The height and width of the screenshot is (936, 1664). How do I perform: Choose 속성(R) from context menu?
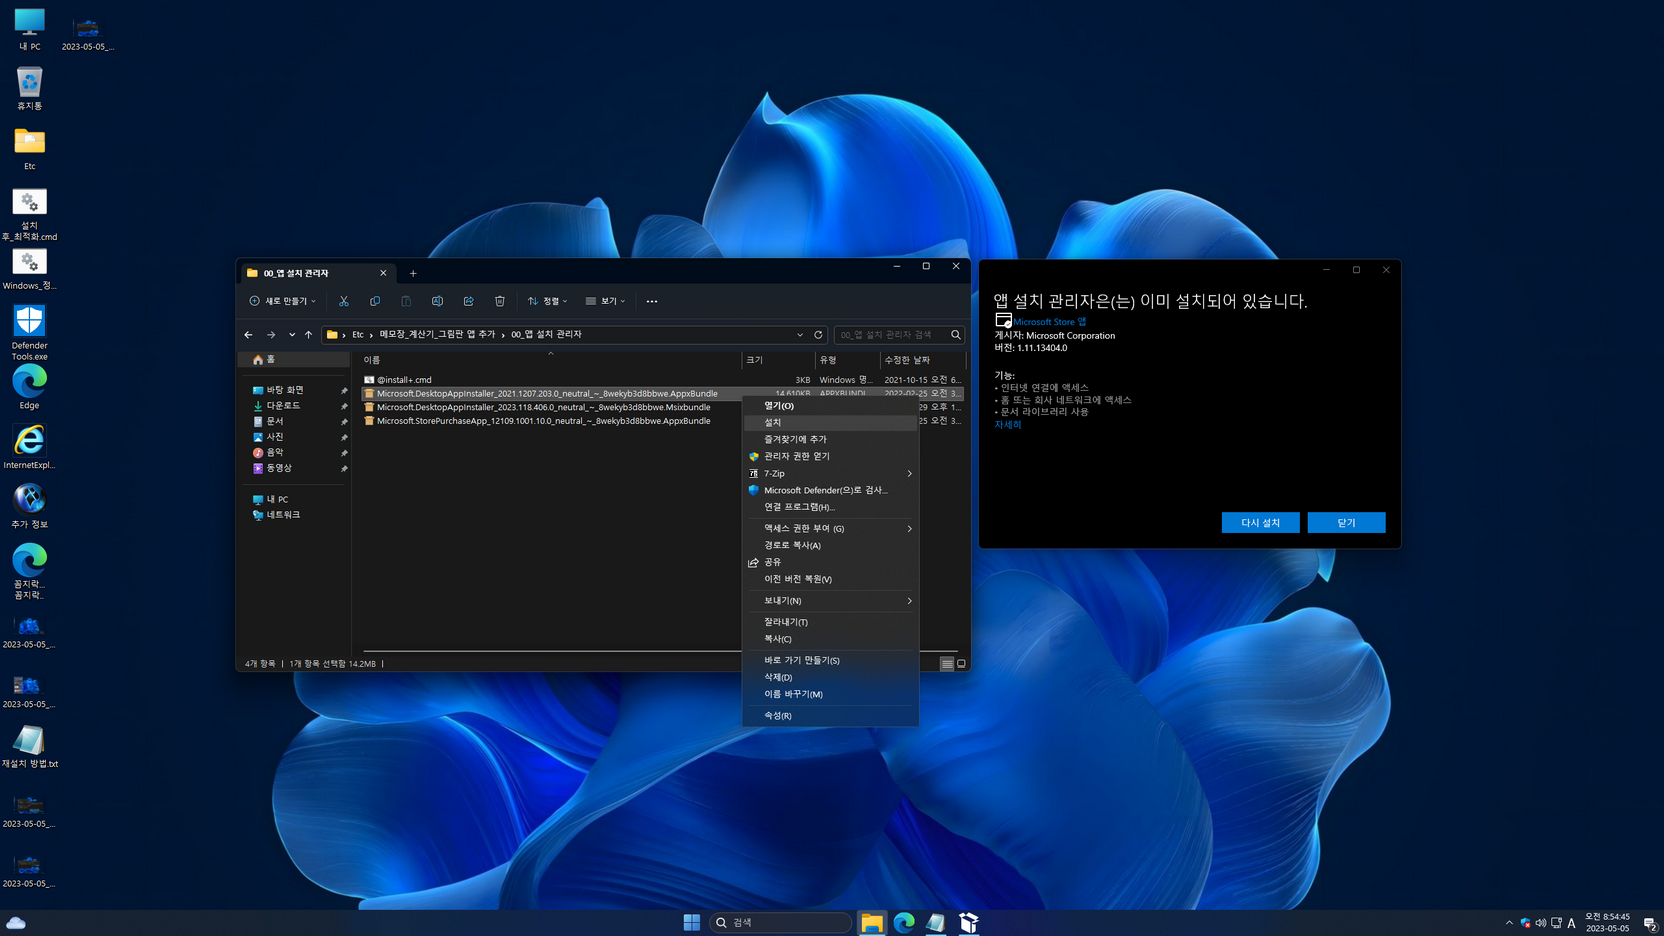pyautogui.click(x=831, y=716)
